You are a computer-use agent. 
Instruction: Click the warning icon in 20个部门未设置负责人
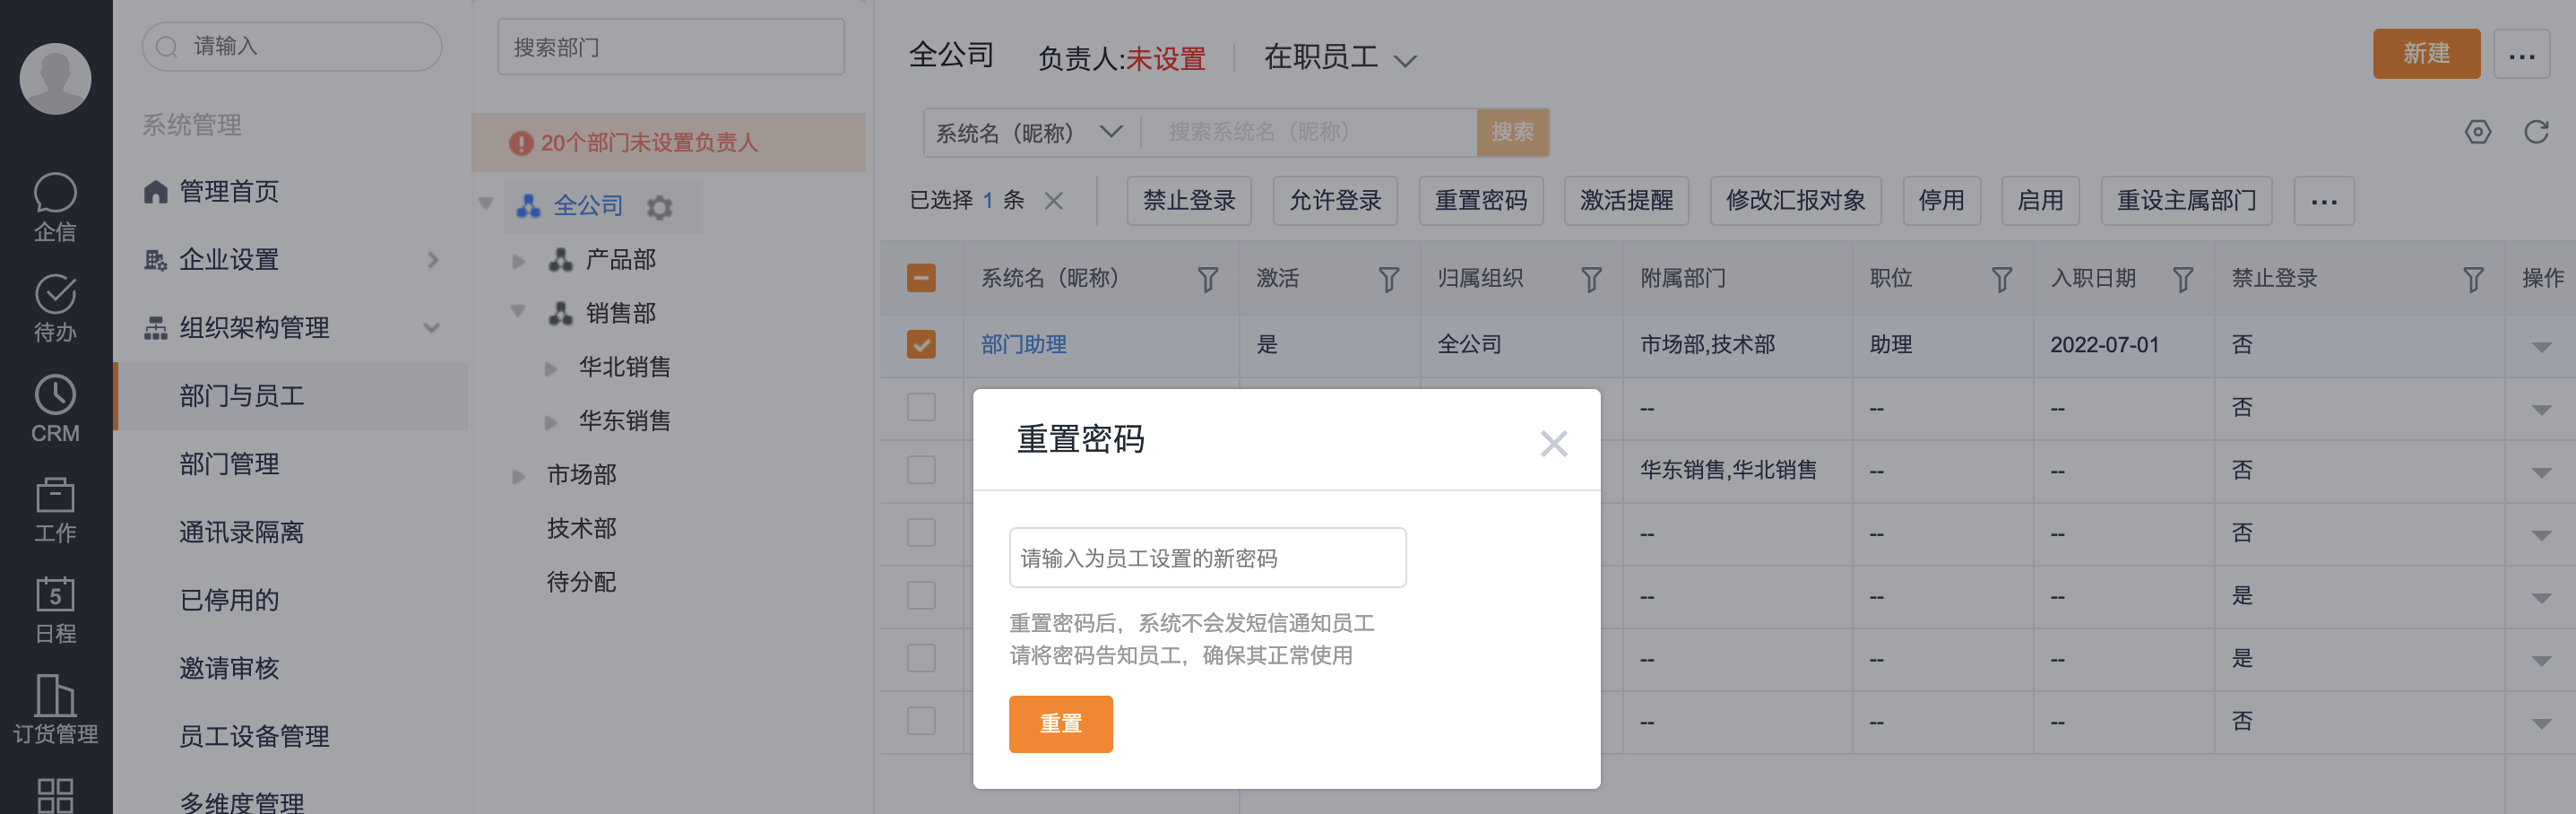[520, 143]
